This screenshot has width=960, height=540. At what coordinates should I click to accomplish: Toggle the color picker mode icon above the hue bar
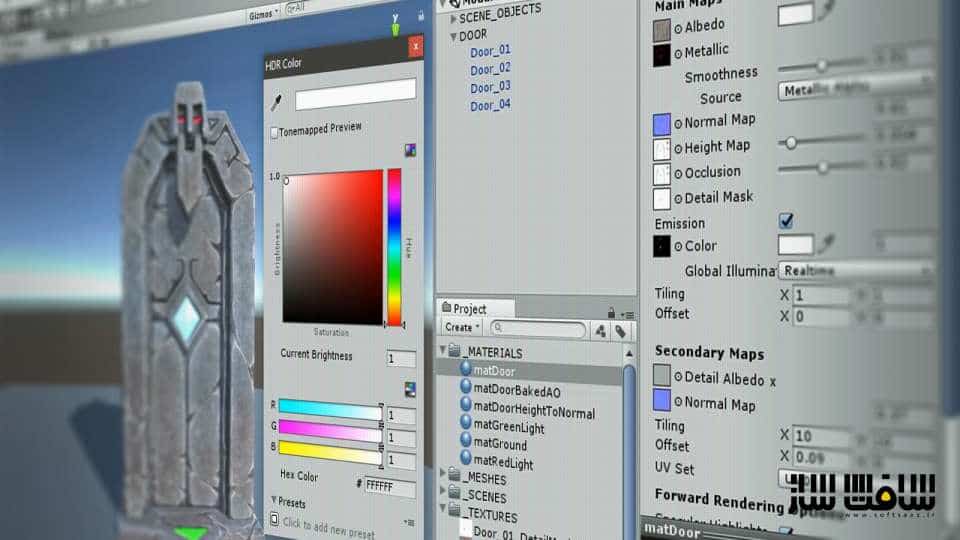pos(410,151)
